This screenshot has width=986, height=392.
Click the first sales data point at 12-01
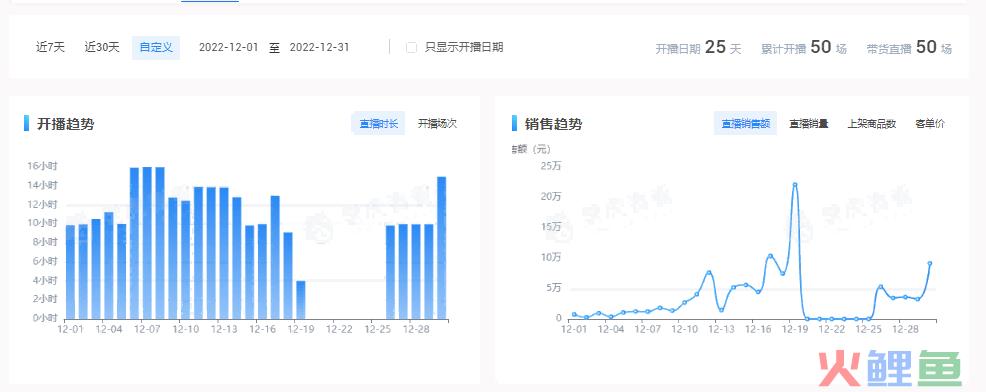[x=574, y=314]
